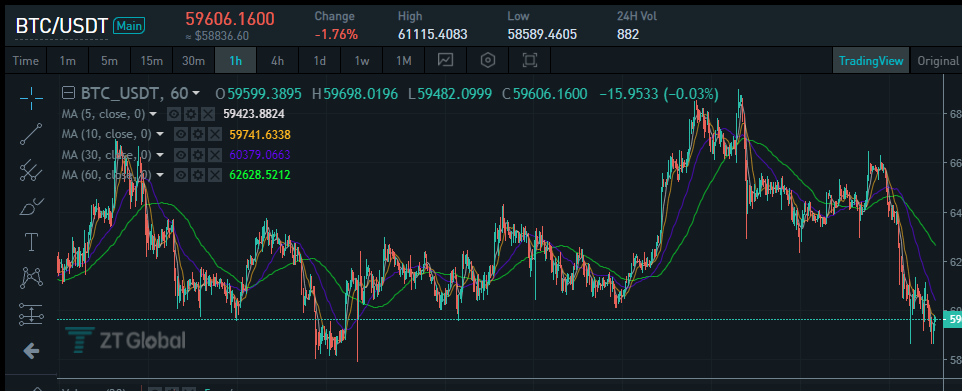Select the 1w interval
Viewport: 962px width, 391px height.
point(361,60)
